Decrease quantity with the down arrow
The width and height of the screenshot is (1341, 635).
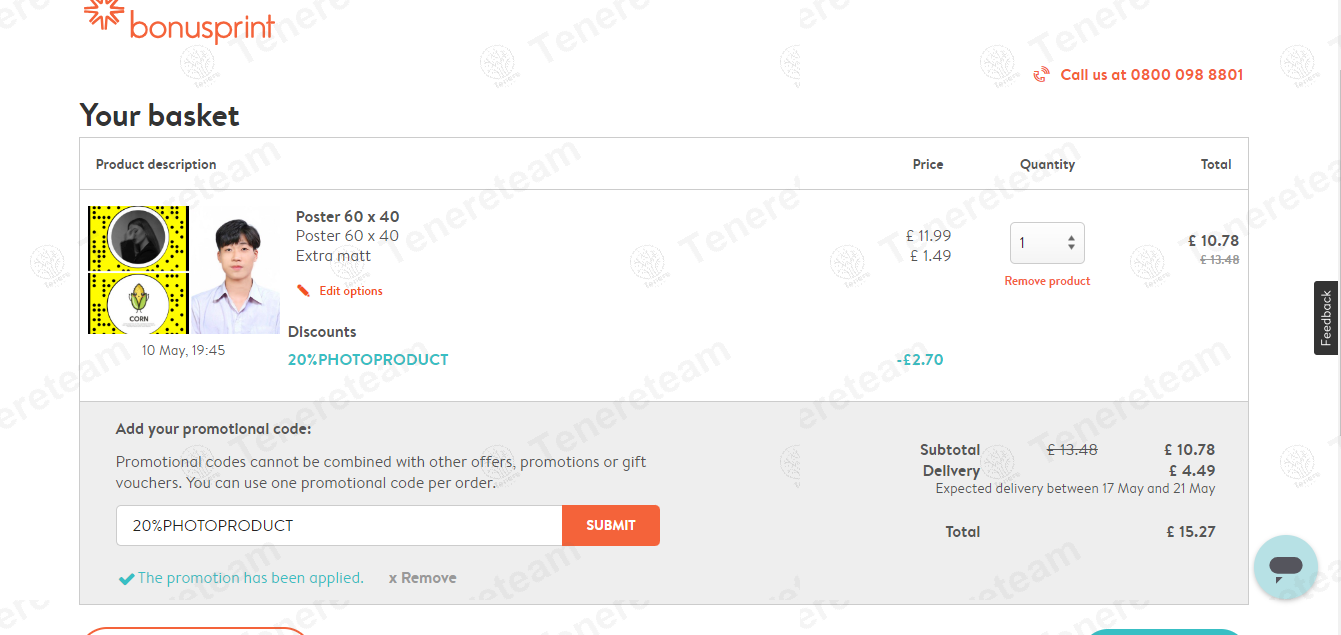click(x=1071, y=247)
